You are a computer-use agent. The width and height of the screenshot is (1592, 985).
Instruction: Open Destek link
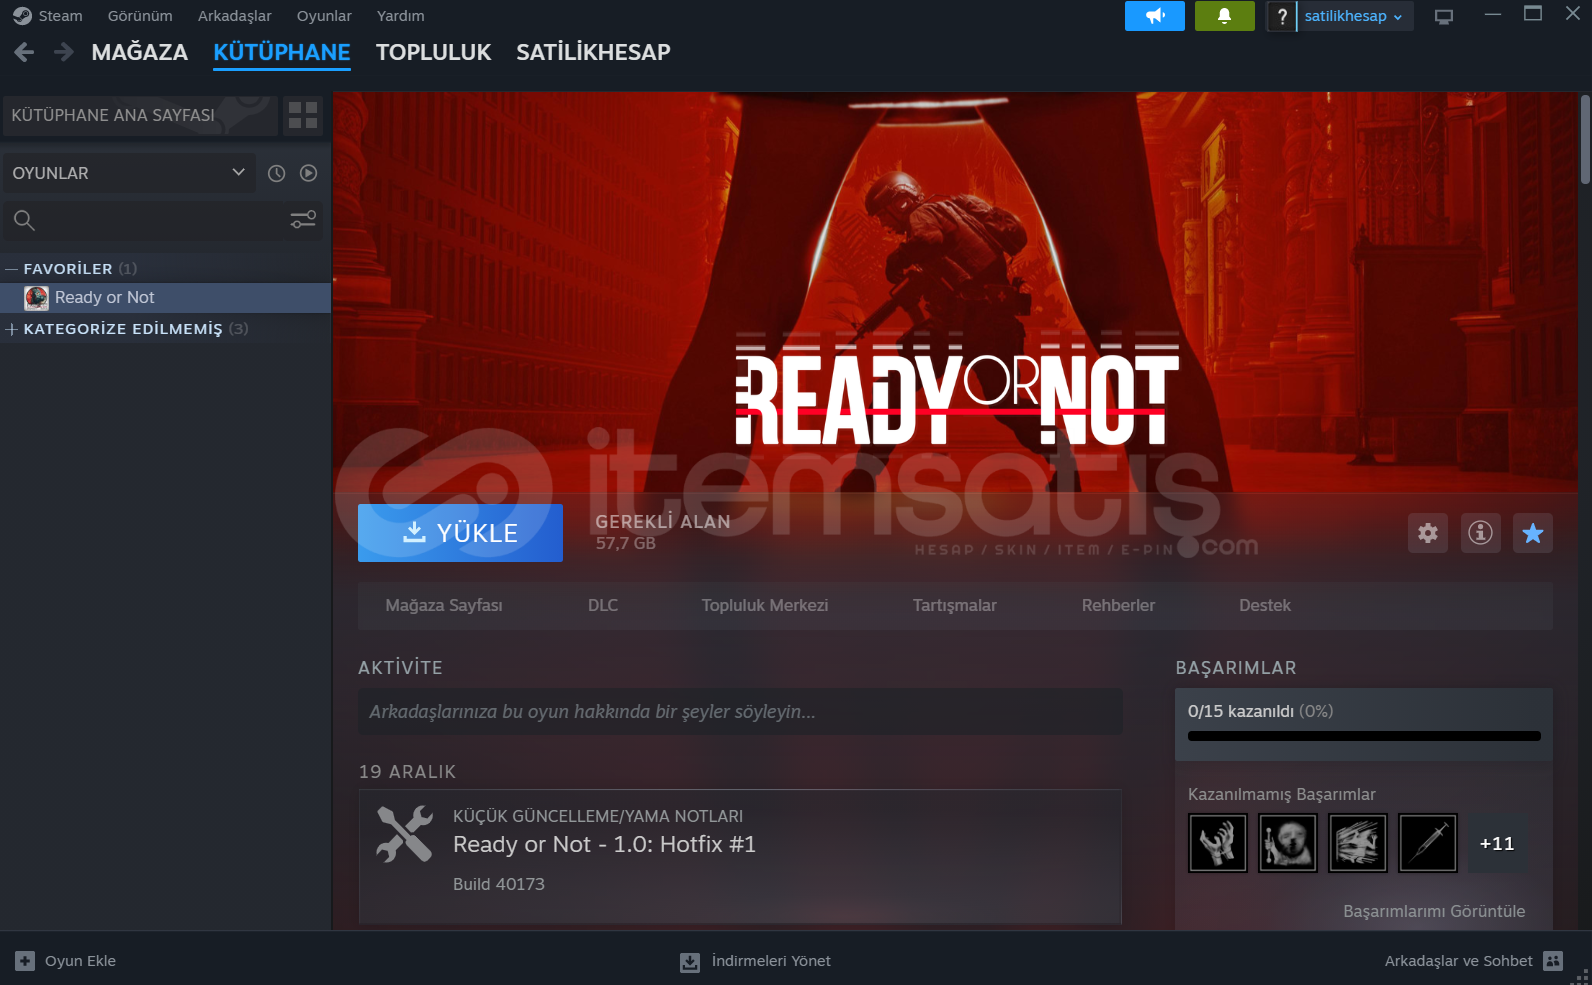point(1265,605)
